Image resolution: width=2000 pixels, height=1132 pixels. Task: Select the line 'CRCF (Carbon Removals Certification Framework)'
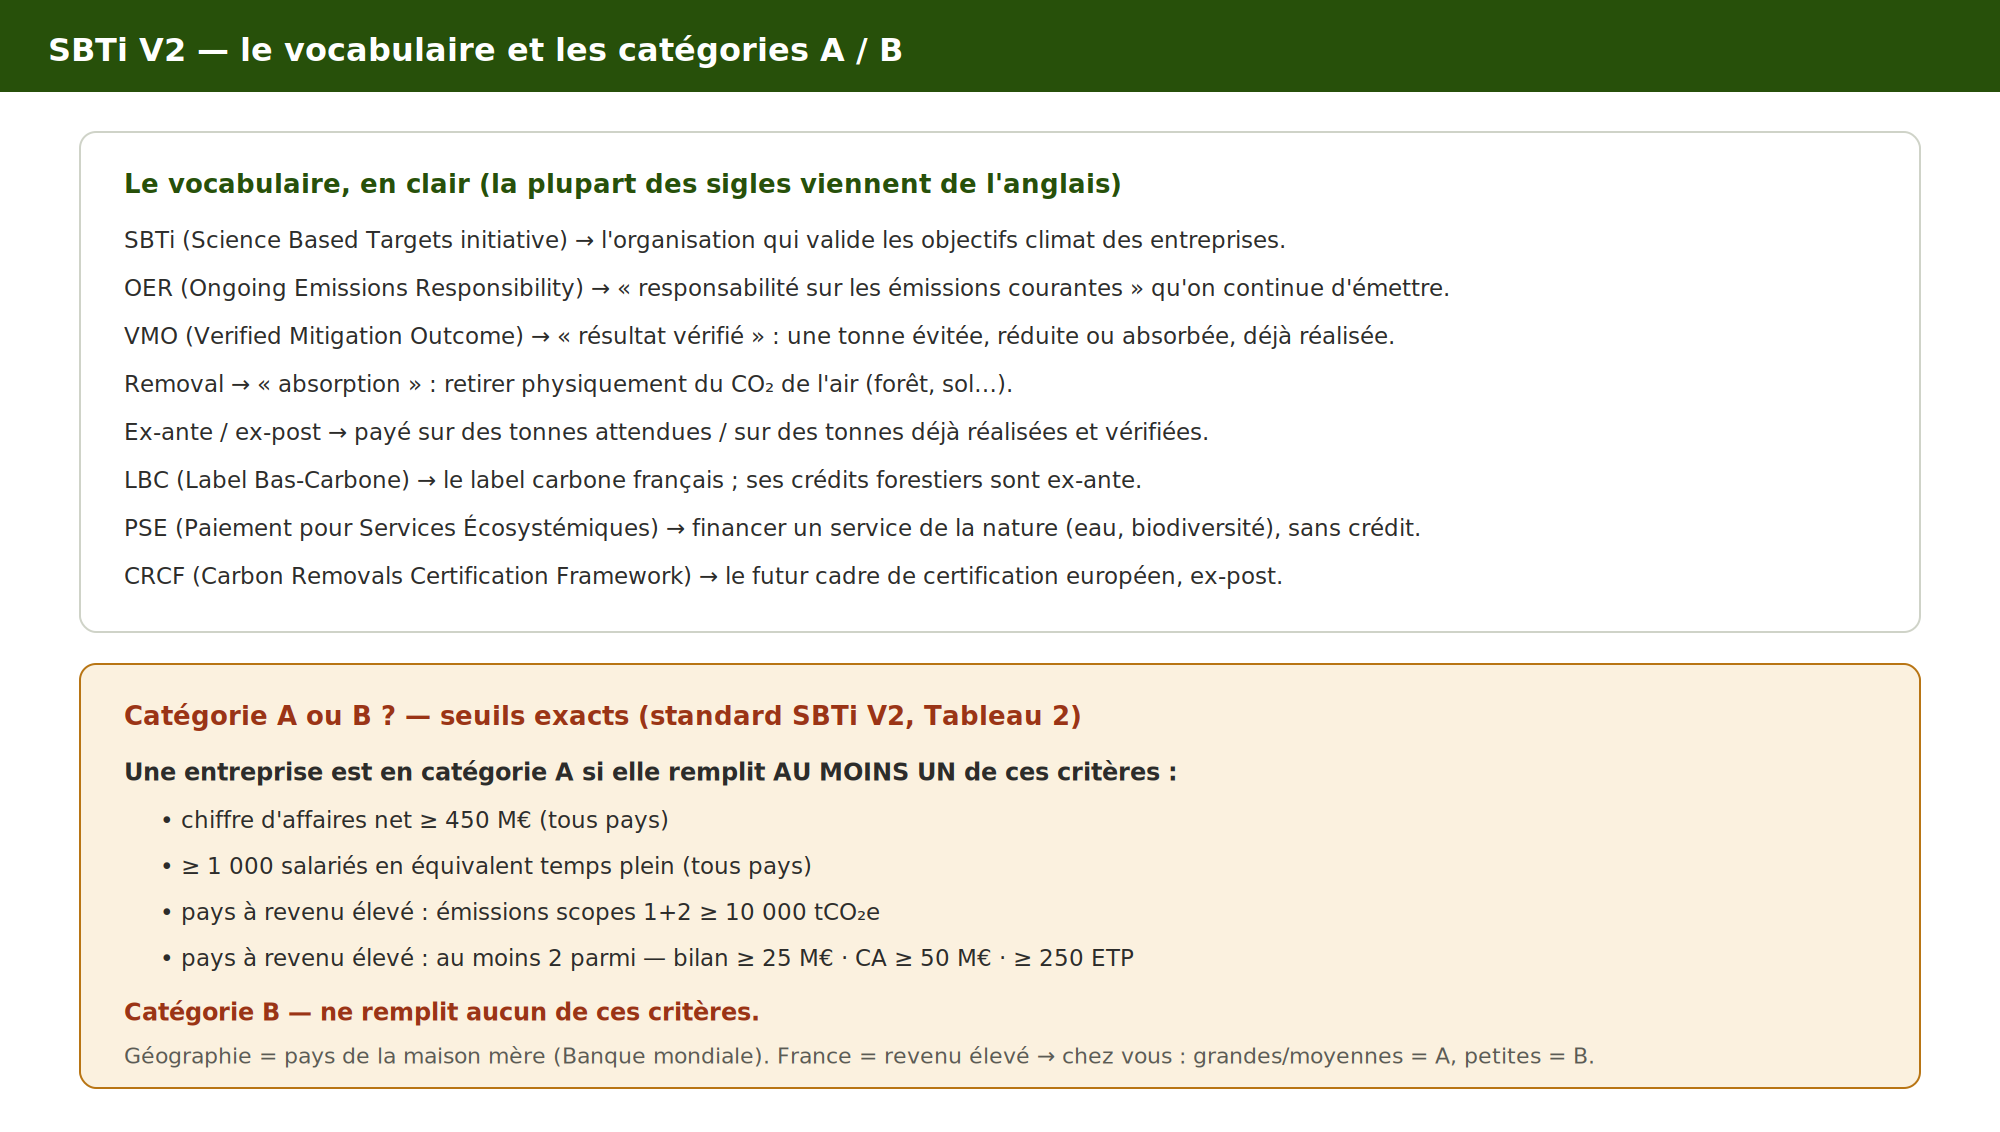tap(703, 576)
